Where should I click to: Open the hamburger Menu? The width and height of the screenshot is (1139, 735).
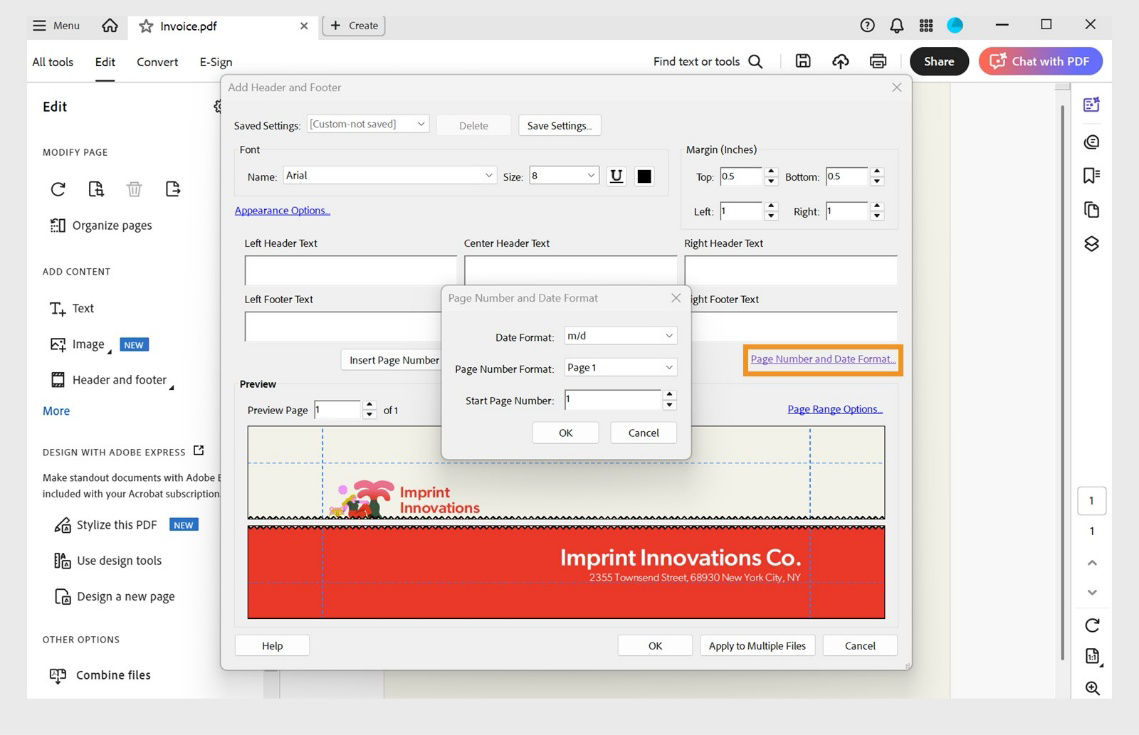click(48, 25)
